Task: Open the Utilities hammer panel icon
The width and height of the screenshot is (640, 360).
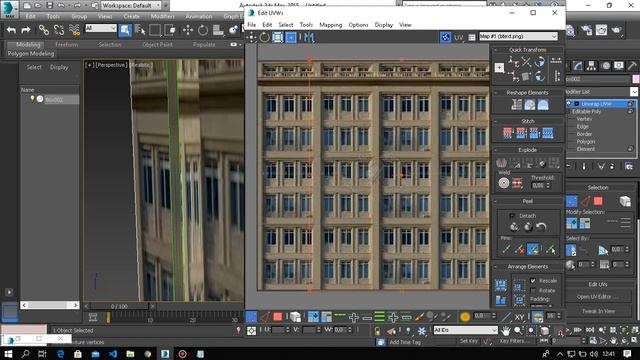Action: pos(632,66)
